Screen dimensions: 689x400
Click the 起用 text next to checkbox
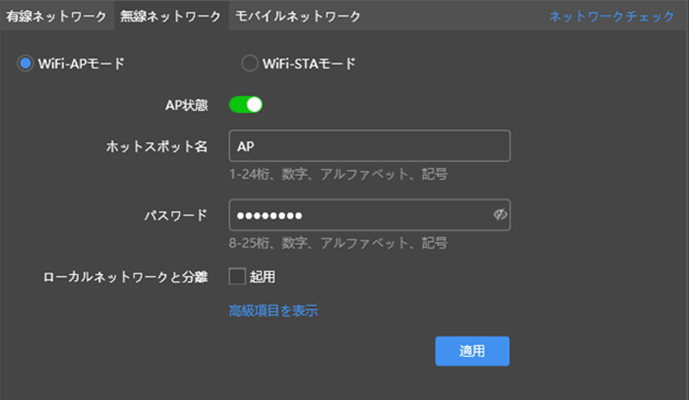click(262, 276)
